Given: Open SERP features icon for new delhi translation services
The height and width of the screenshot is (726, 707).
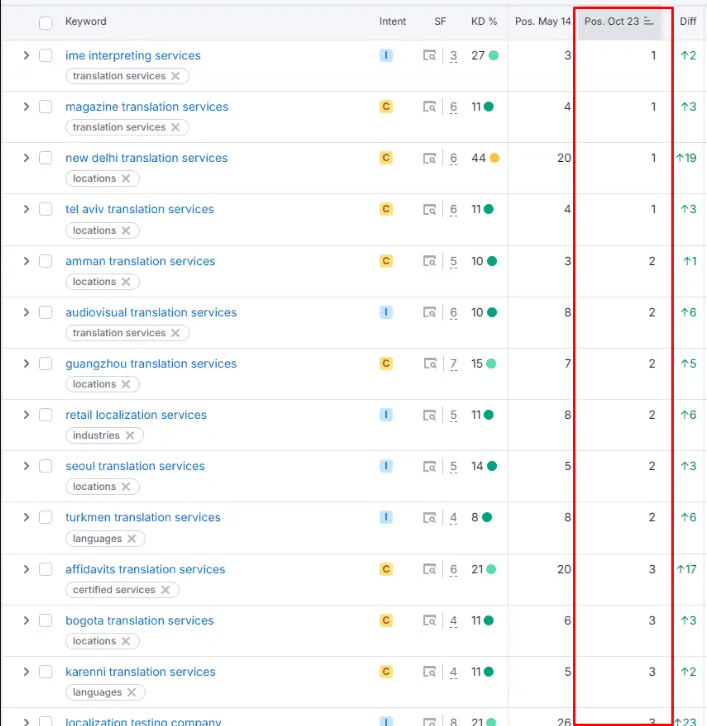Looking at the screenshot, I should click(429, 158).
